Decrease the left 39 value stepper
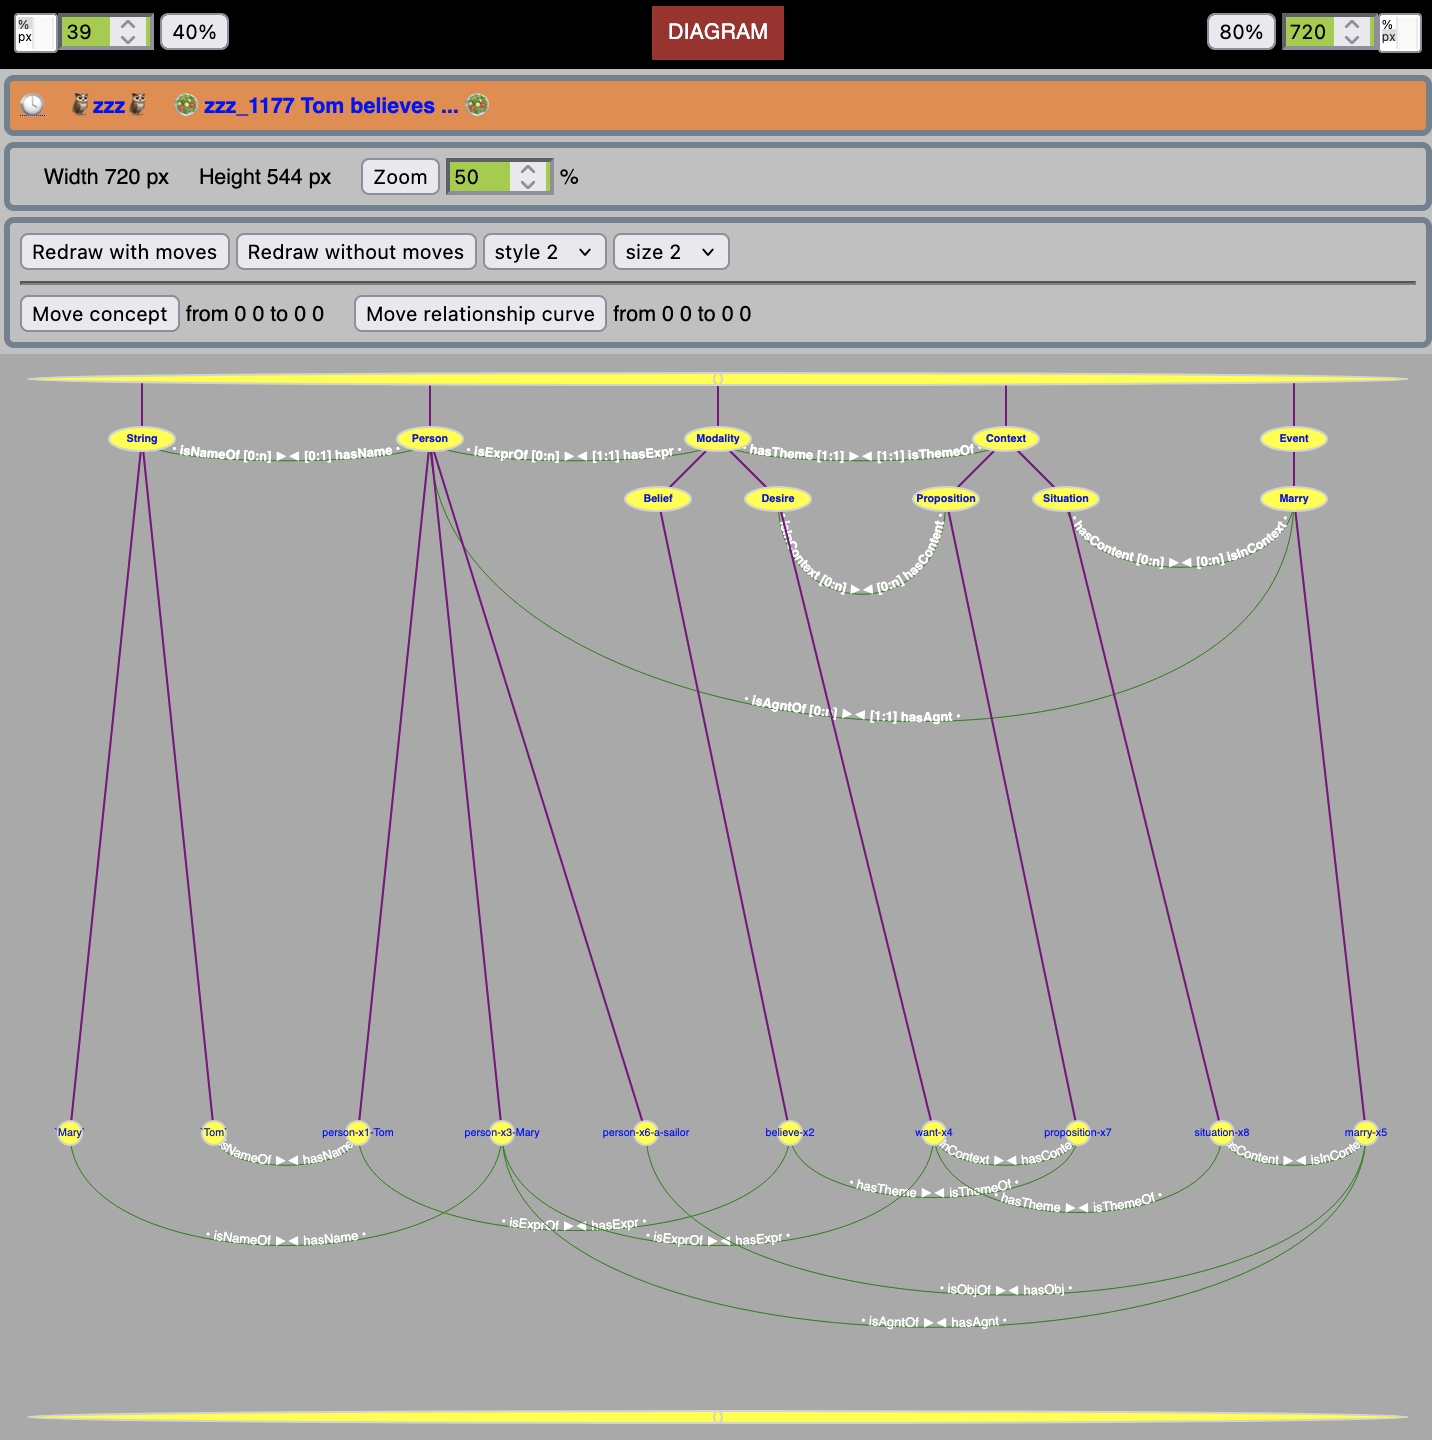 tap(128, 40)
